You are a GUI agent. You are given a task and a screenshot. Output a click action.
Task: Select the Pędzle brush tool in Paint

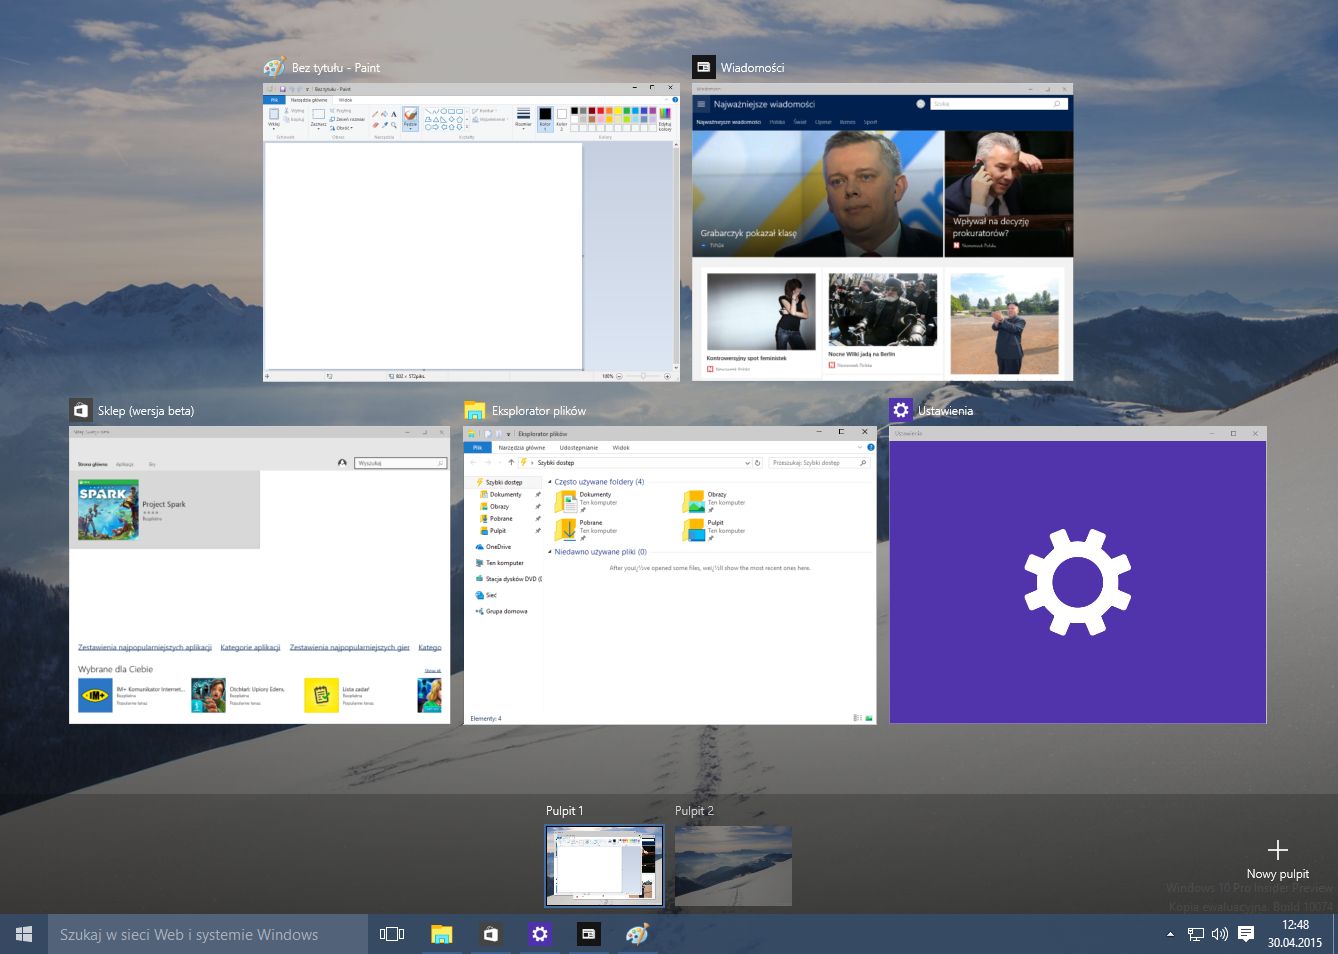[410, 119]
